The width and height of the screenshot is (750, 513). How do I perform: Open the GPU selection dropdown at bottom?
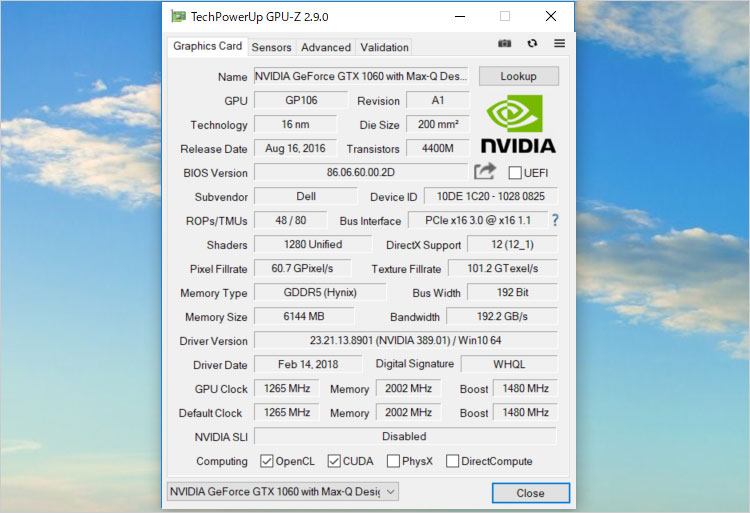[283, 491]
